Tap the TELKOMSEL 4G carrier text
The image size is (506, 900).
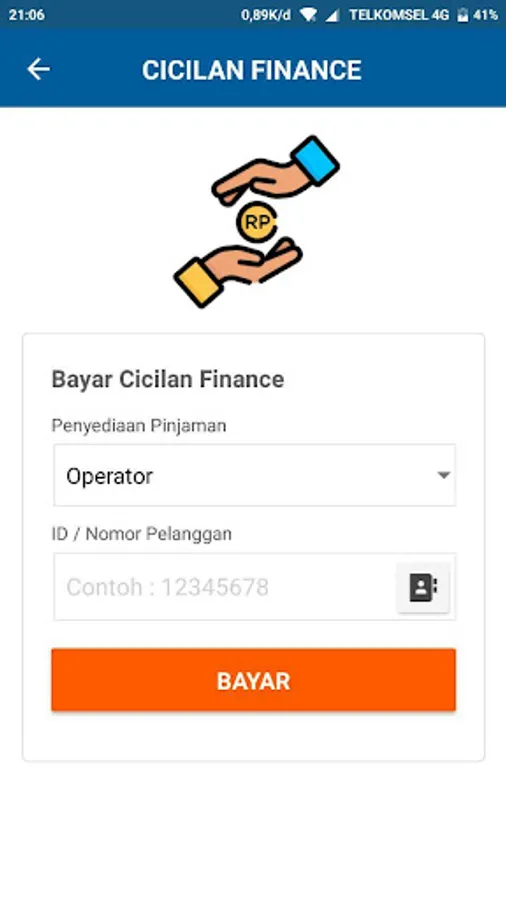pyautogui.click(x=399, y=15)
